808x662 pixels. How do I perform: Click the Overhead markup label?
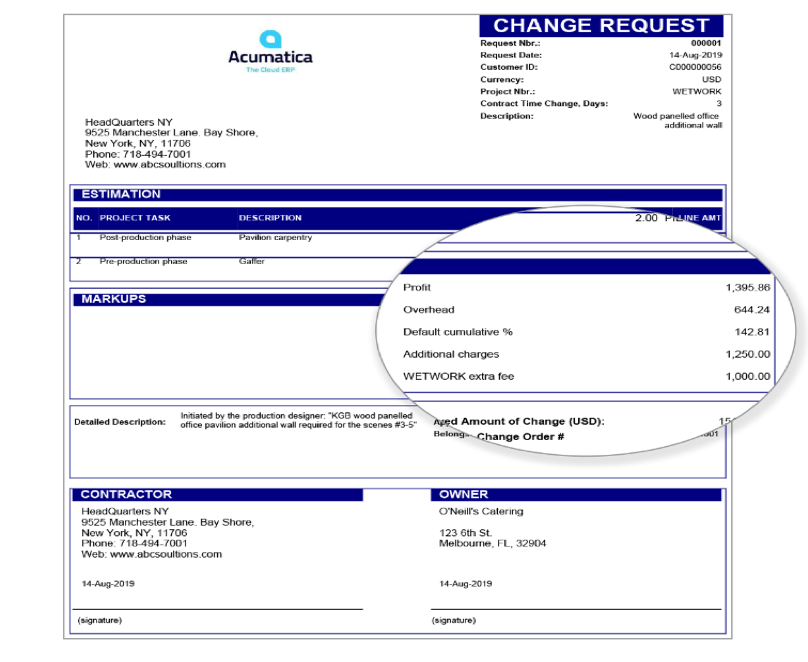tap(429, 310)
